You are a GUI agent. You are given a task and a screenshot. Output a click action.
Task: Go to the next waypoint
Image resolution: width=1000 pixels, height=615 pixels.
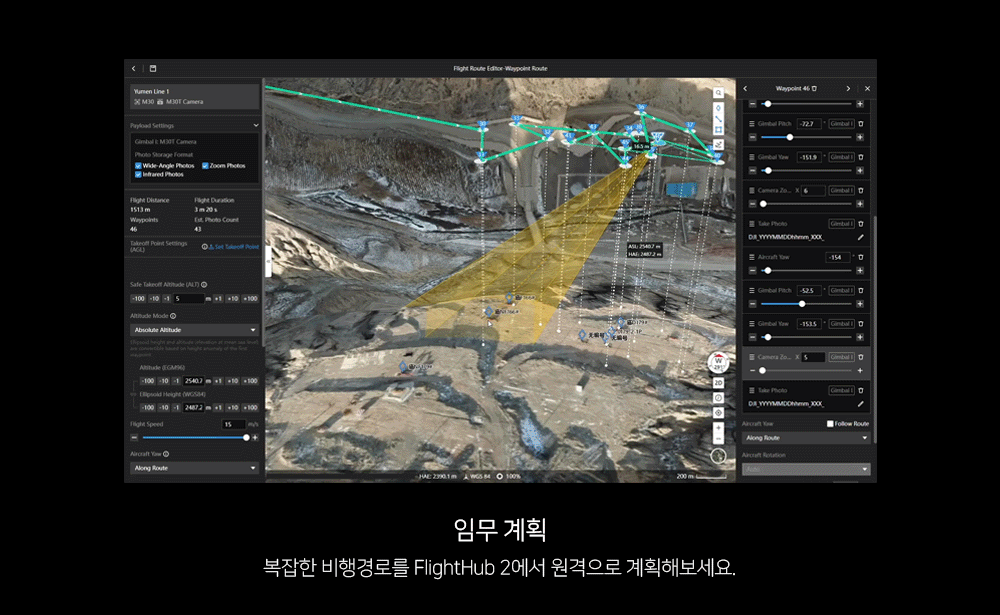coord(848,89)
